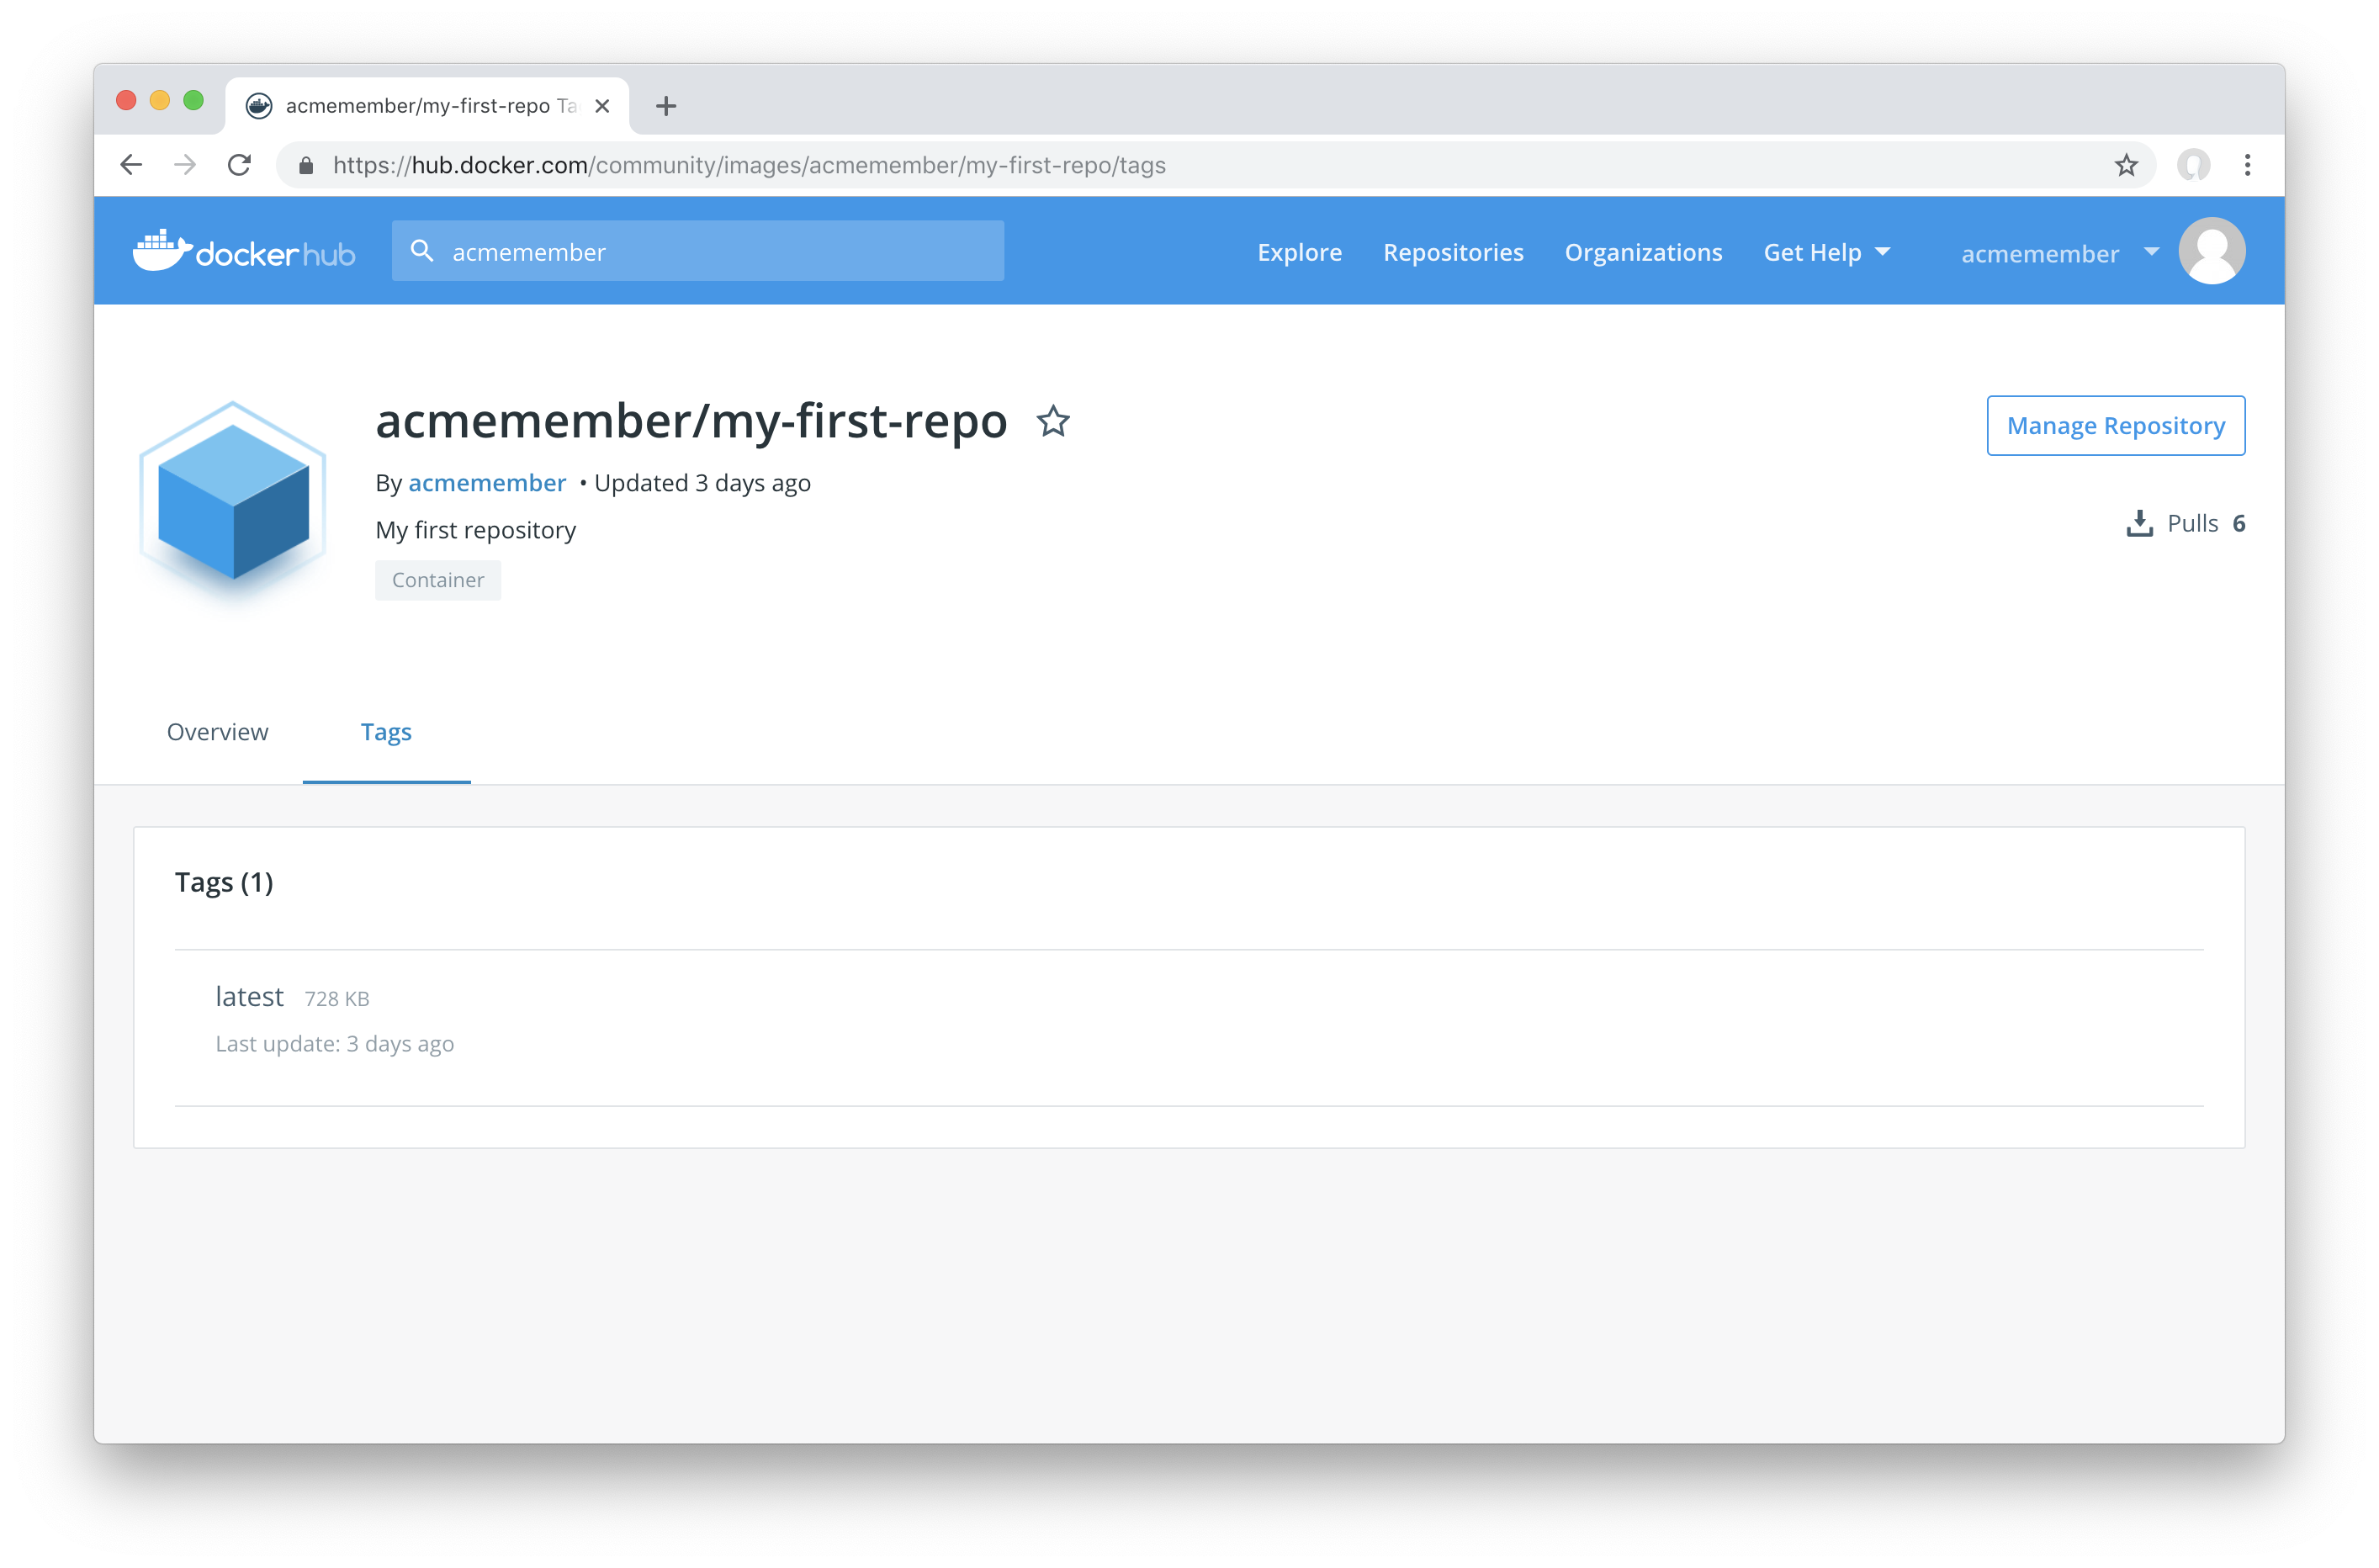Viewport: 2379px width, 1568px height.
Task: Open Chrome's three-dot menu
Action: click(2248, 165)
